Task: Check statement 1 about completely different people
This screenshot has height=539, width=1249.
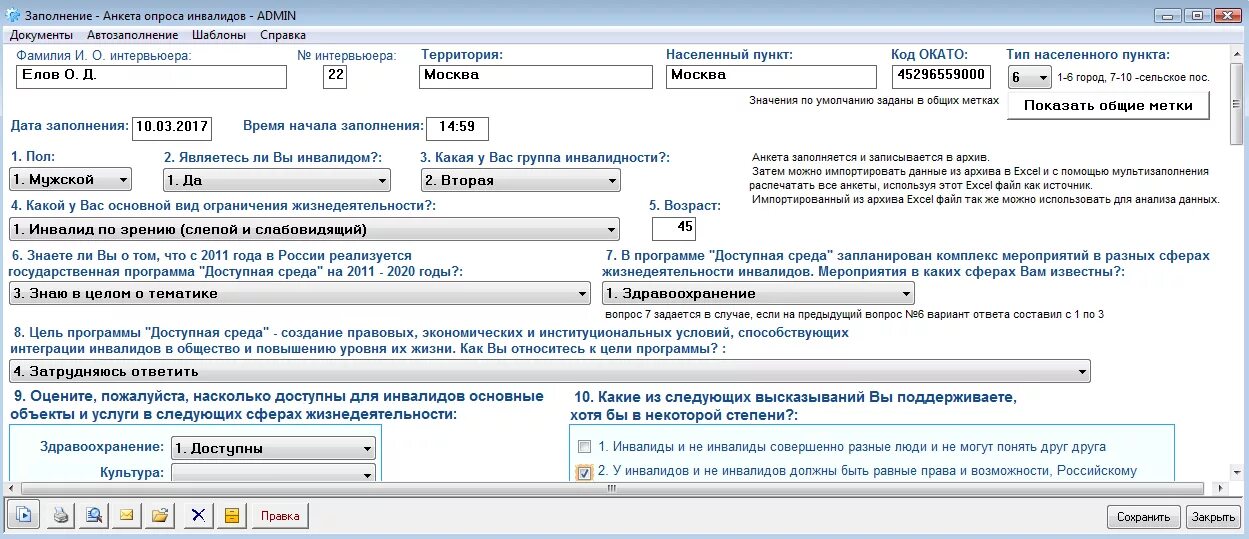Action: tap(584, 447)
